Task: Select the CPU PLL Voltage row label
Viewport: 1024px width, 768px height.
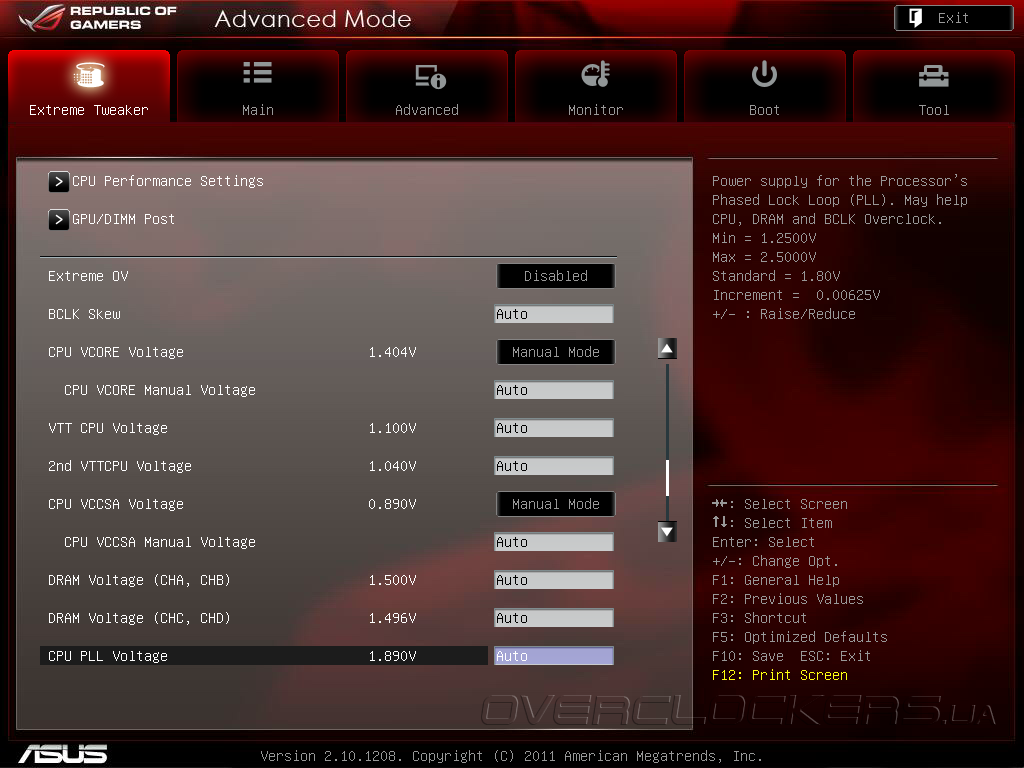Action: point(108,656)
